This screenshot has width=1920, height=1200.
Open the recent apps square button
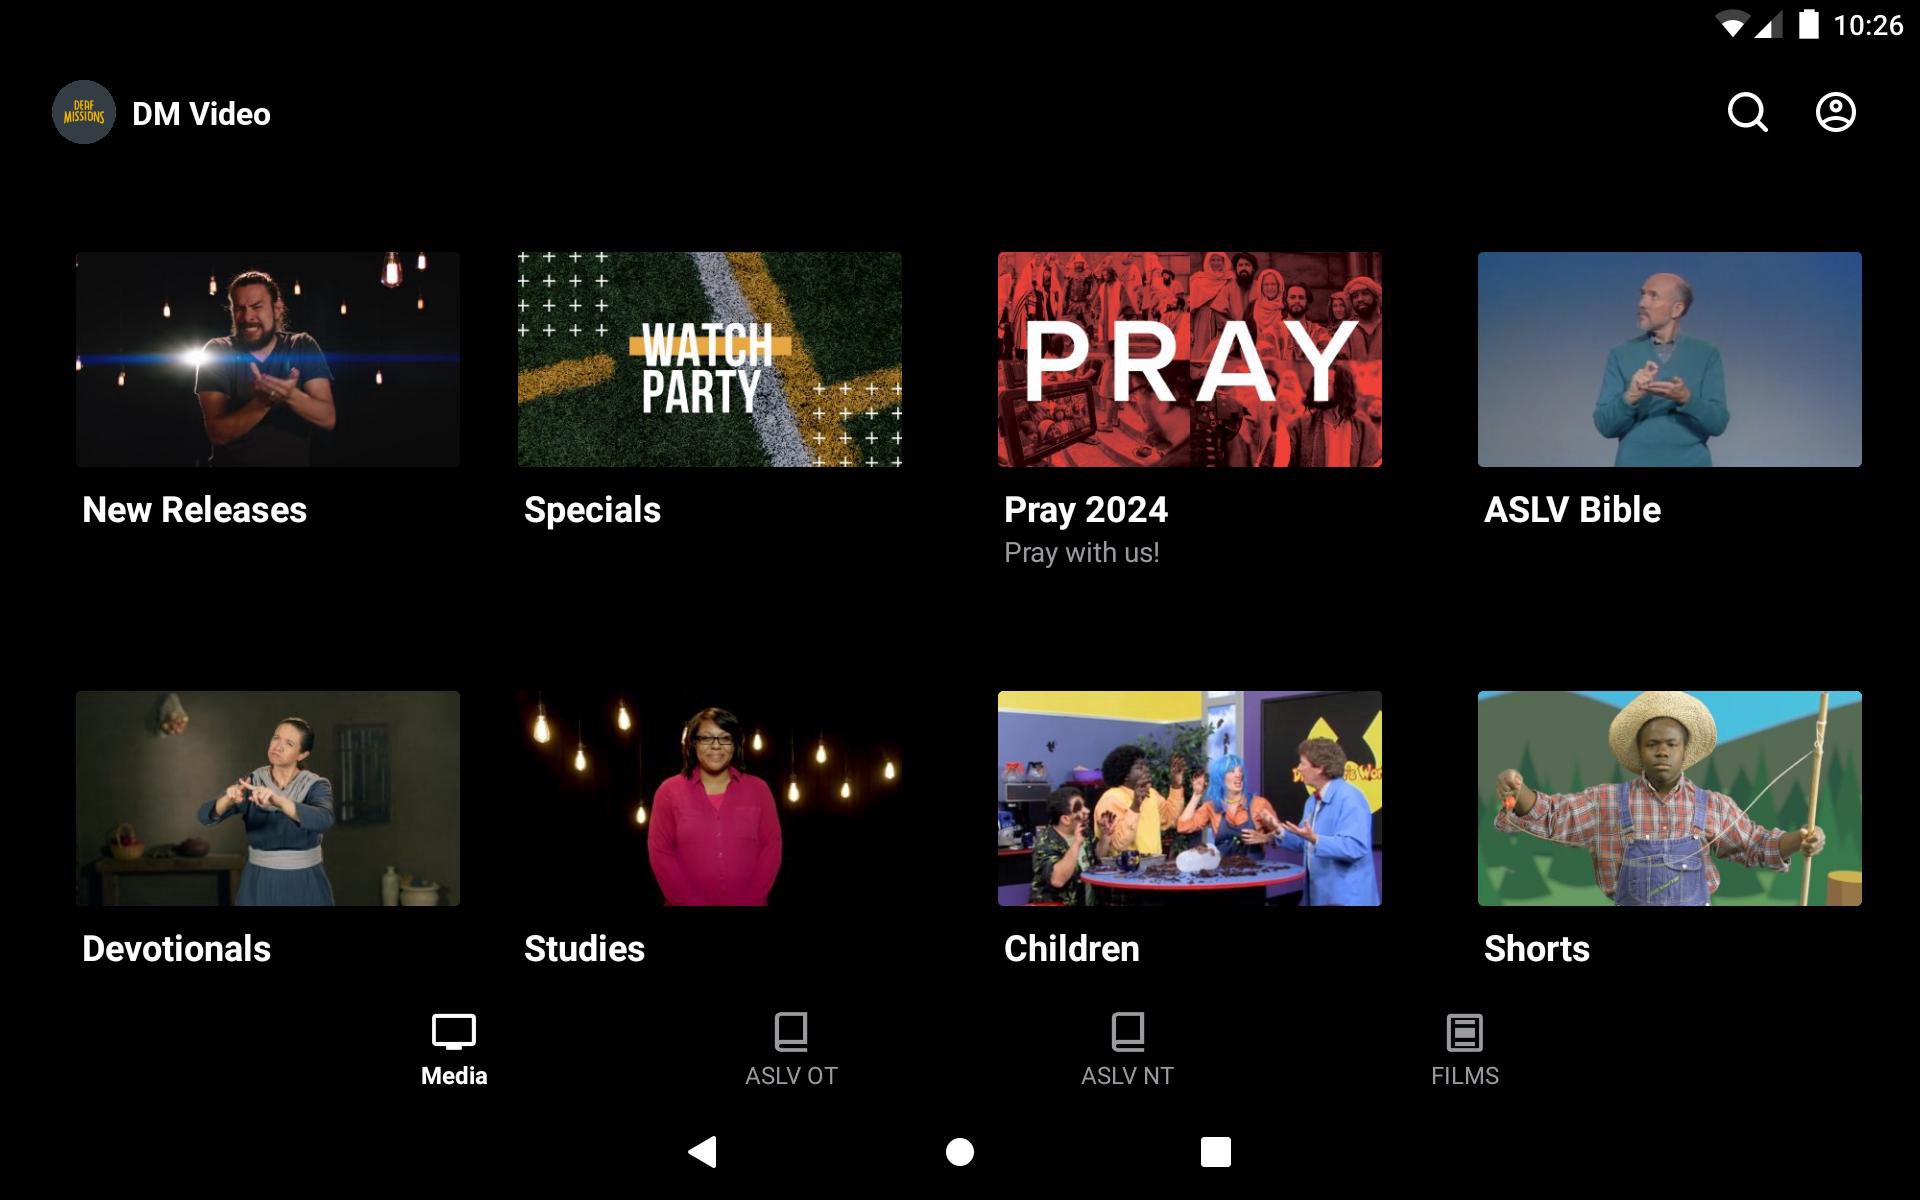coord(1215,1152)
